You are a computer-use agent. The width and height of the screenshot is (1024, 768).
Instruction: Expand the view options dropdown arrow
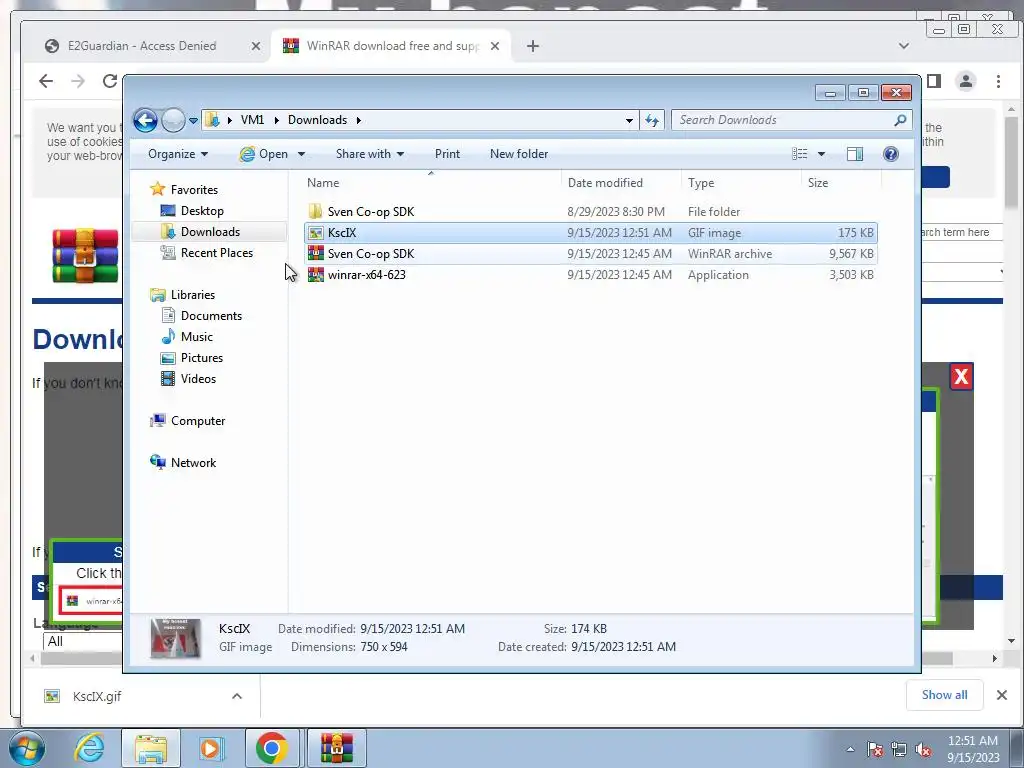822,154
